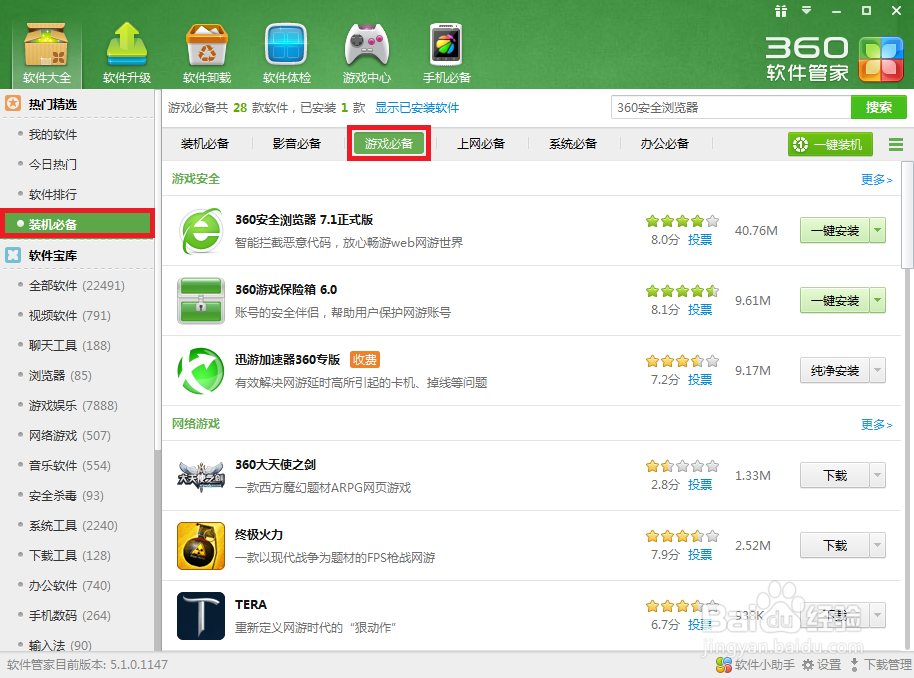The height and width of the screenshot is (678, 914).
Task: Expand 360游戏保险箱 install options arrow
Action: point(877,300)
